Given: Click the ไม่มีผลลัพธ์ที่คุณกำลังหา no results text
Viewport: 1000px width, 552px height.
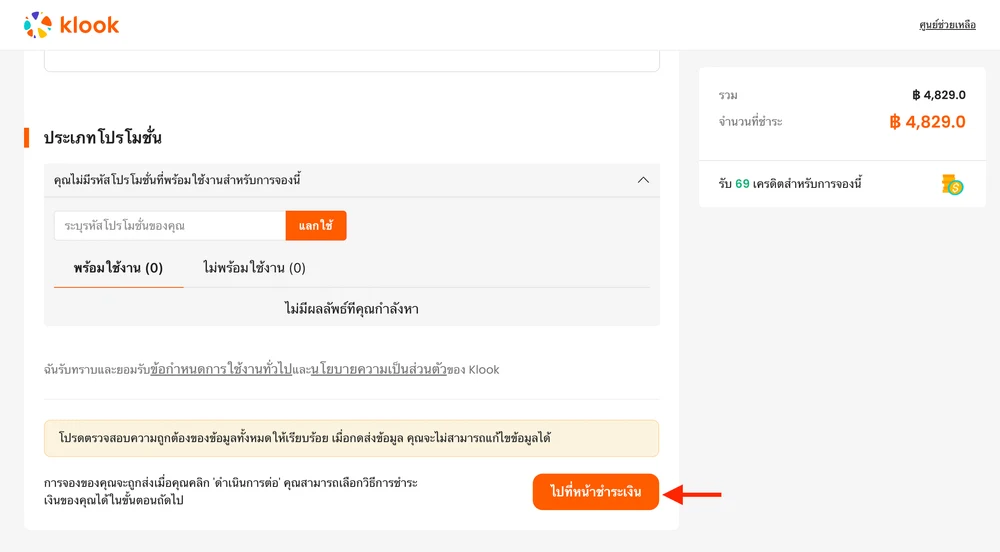Looking at the screenshot, I should (351, 309).
